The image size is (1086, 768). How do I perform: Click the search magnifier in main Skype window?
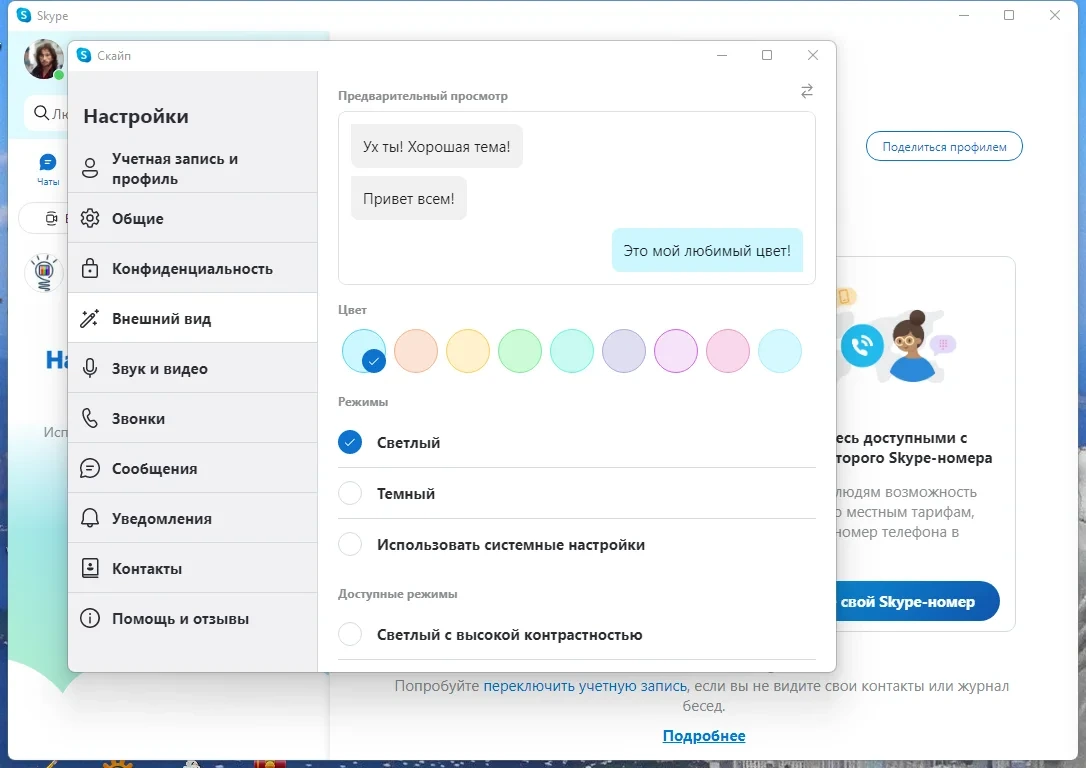(x=42, y=113)
